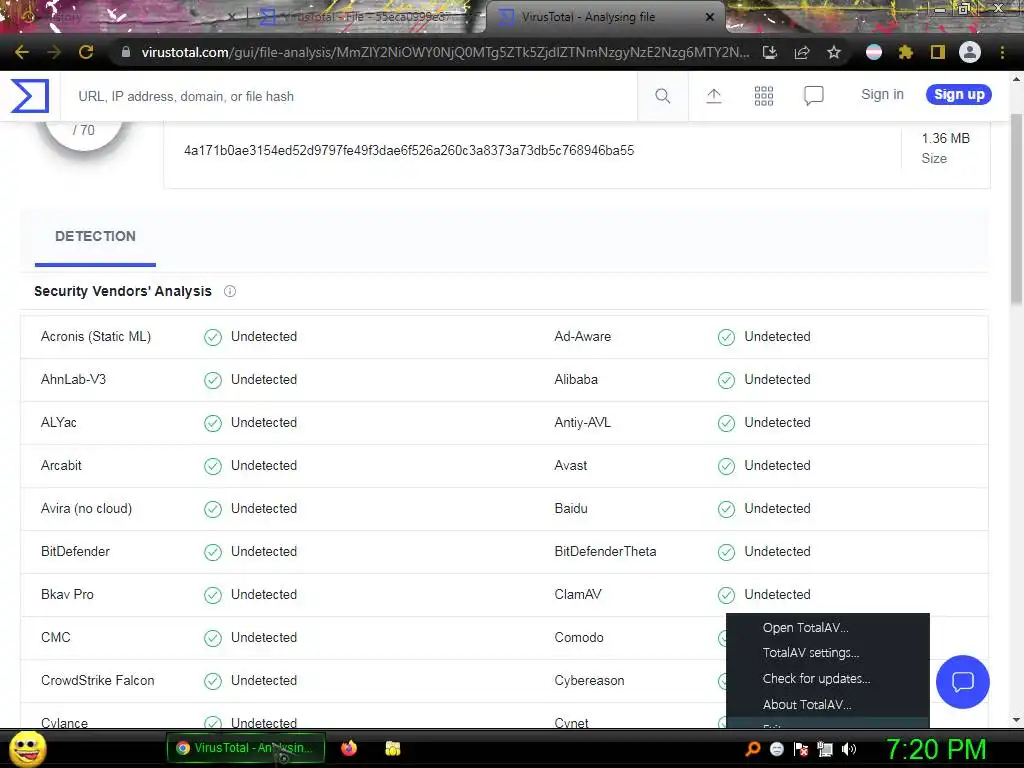Viewport: 1024px width, 768px height.
Task: Open the upload file icon
Action: (x=714, y=96)
